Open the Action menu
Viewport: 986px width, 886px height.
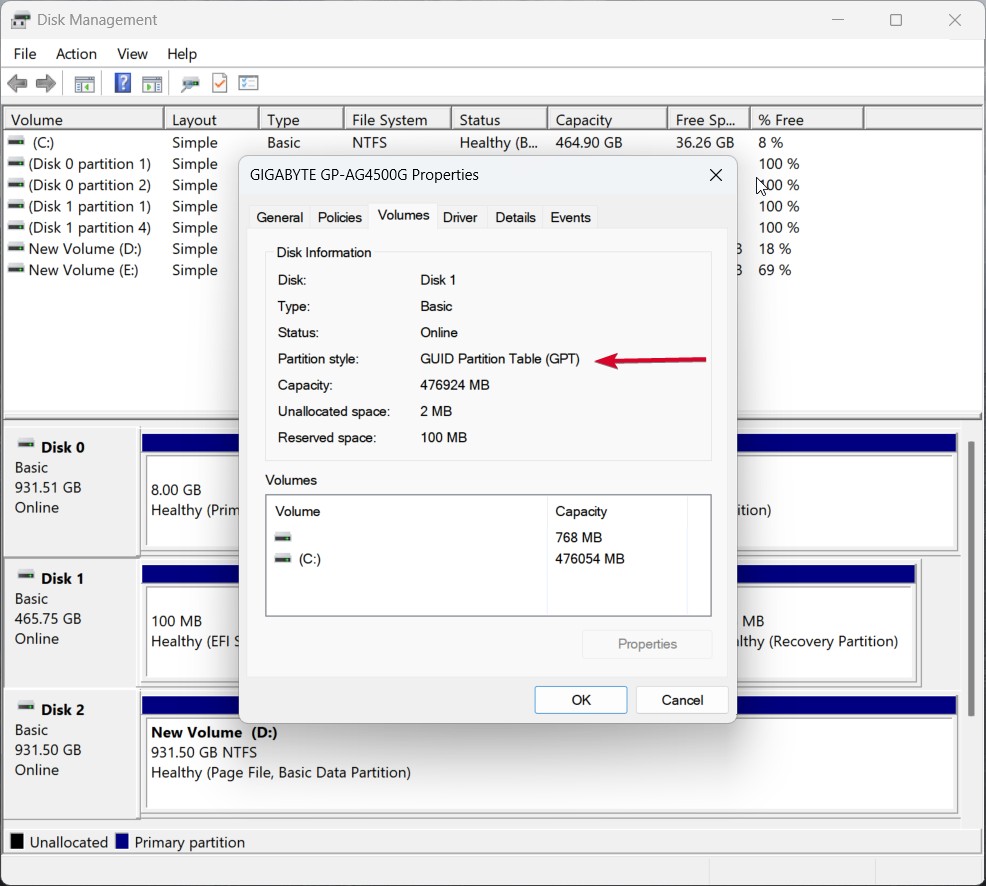click(76, 54)
